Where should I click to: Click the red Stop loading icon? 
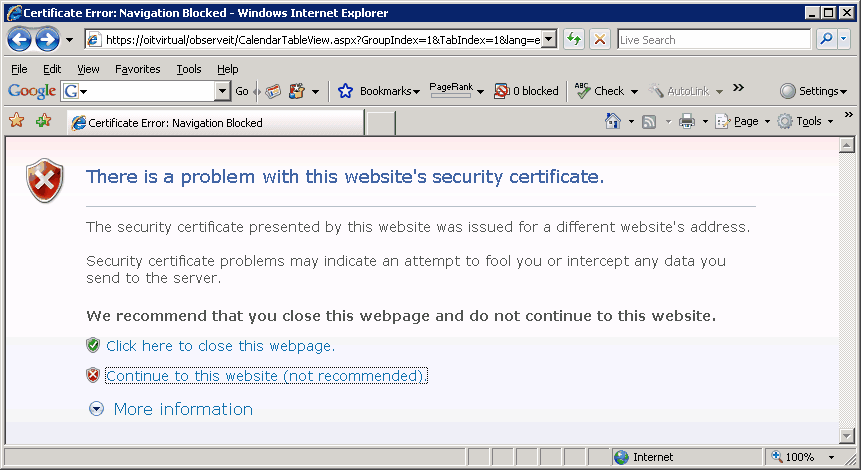point(599,40)
